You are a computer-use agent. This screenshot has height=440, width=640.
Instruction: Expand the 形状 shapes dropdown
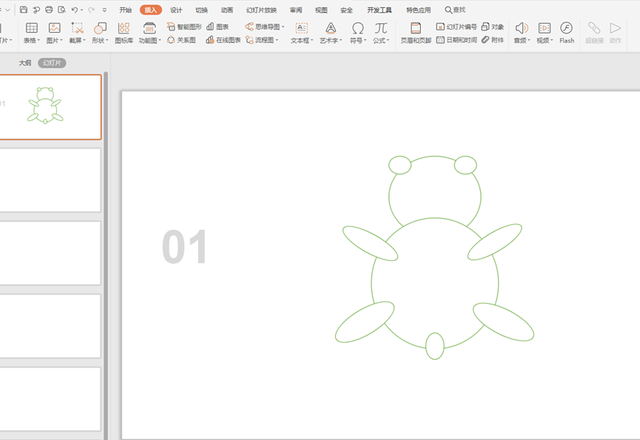click(x=100, y=41)
